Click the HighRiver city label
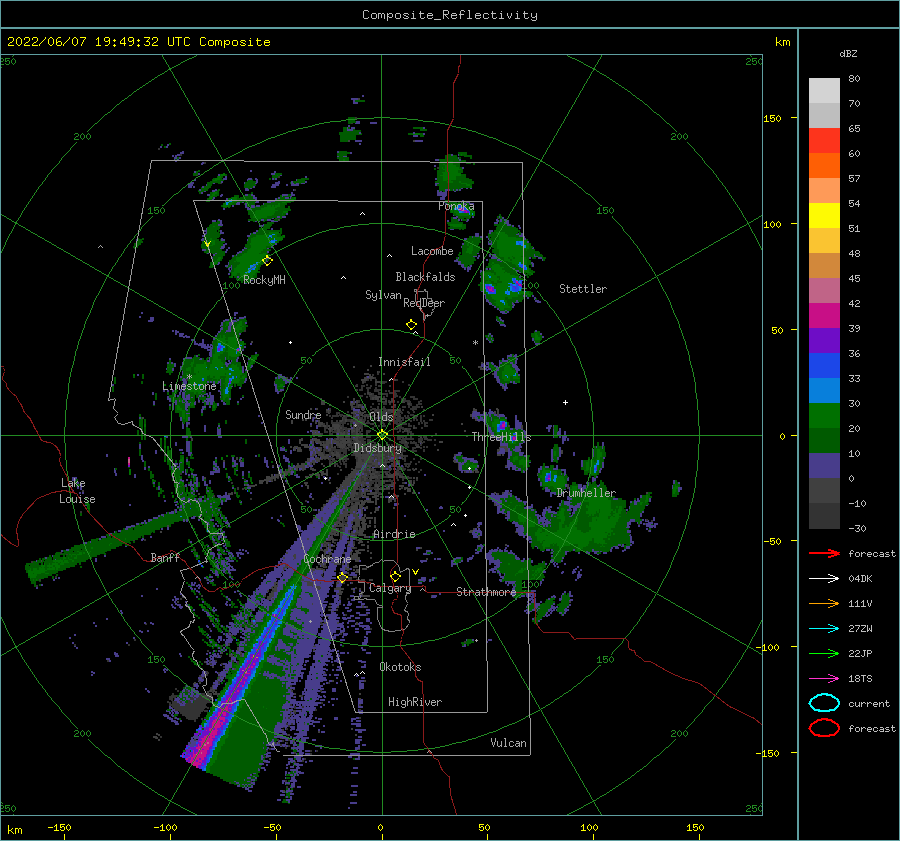Viewport: 900px width, 841px height. 415,702
